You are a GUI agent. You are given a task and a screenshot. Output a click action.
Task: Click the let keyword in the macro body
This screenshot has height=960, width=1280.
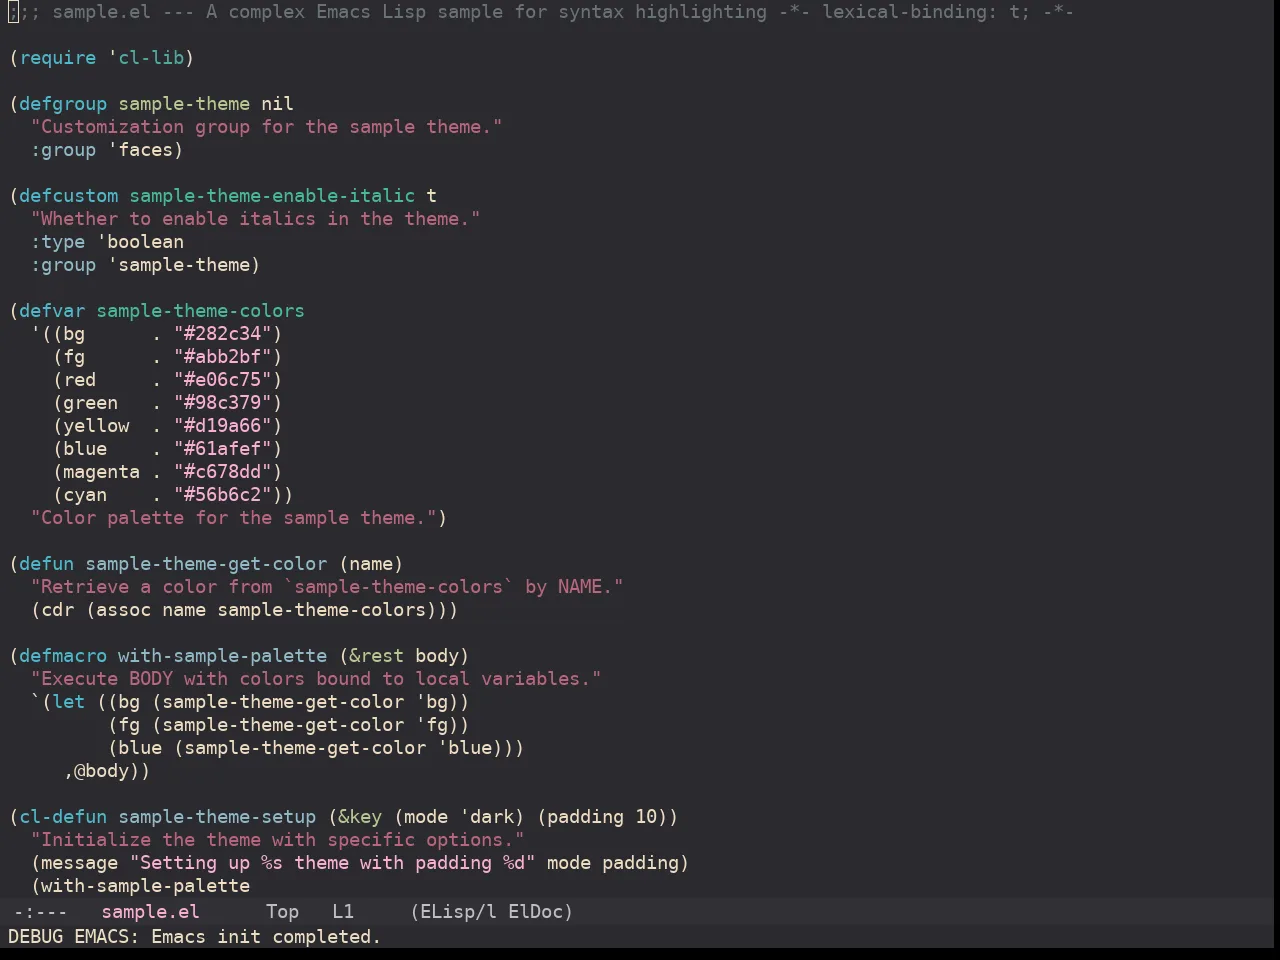(x=69, y=702)
